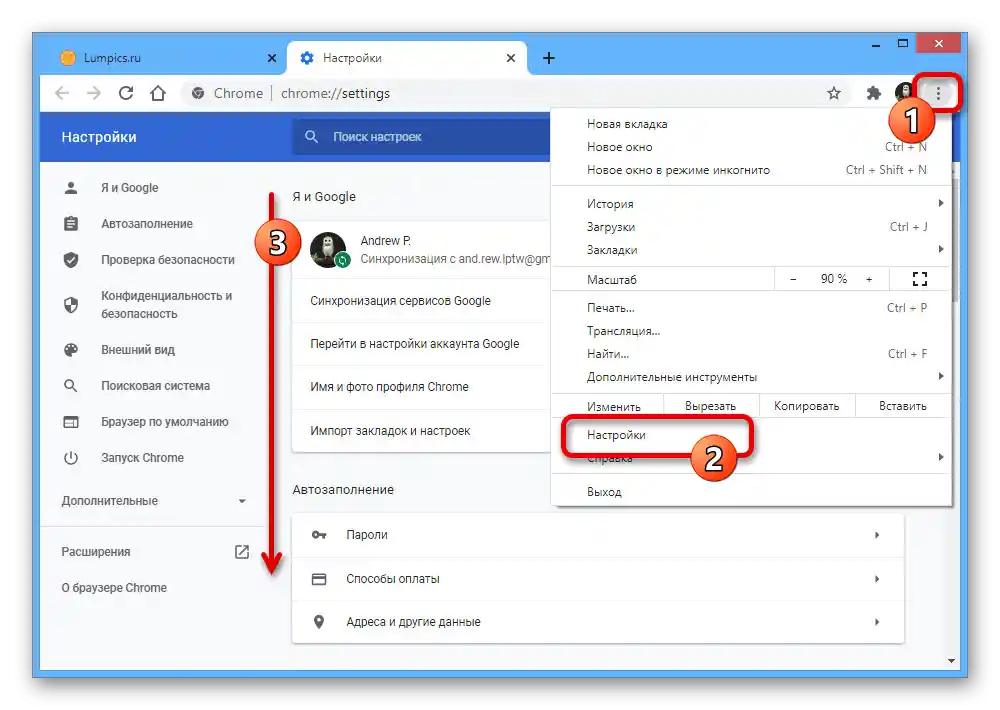This screenshot has width=1000, height=710.
Task: Open the extensions puzzle icon
Action: tap(873, 94)
